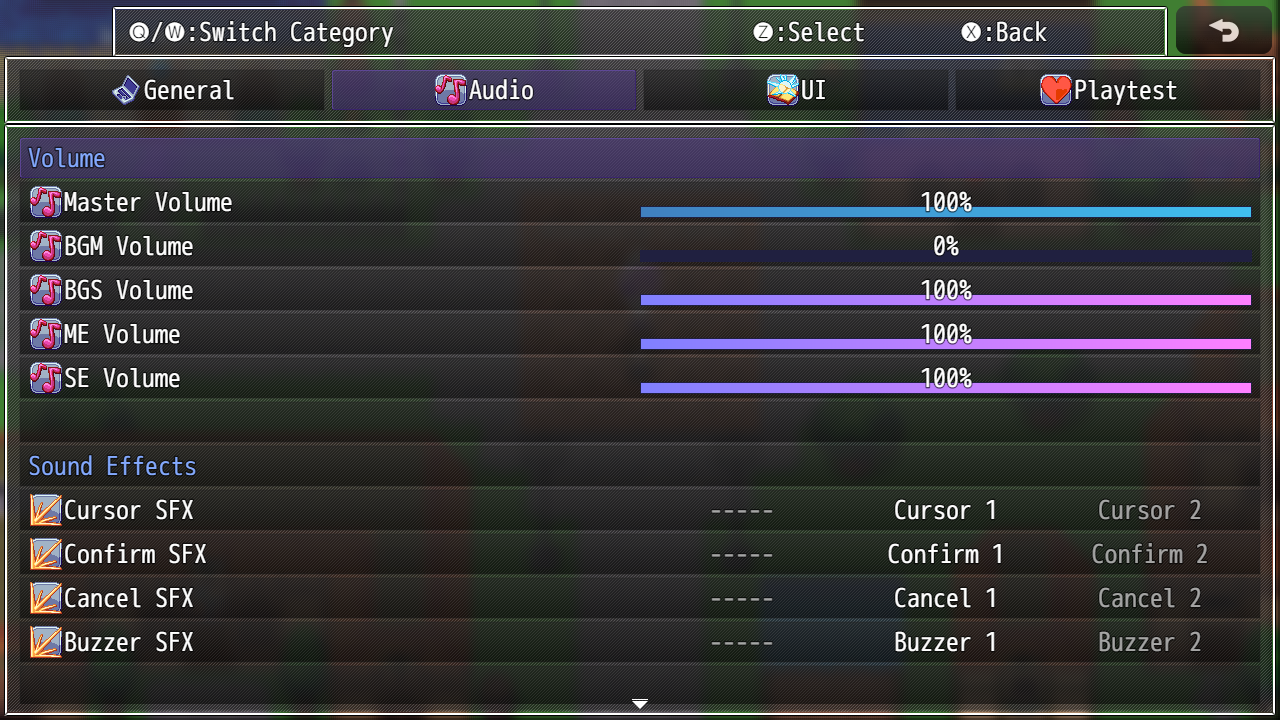This screenshot has width=1280, height=720.
Task: Open the Playtest tab
Action: [1108, 90]
